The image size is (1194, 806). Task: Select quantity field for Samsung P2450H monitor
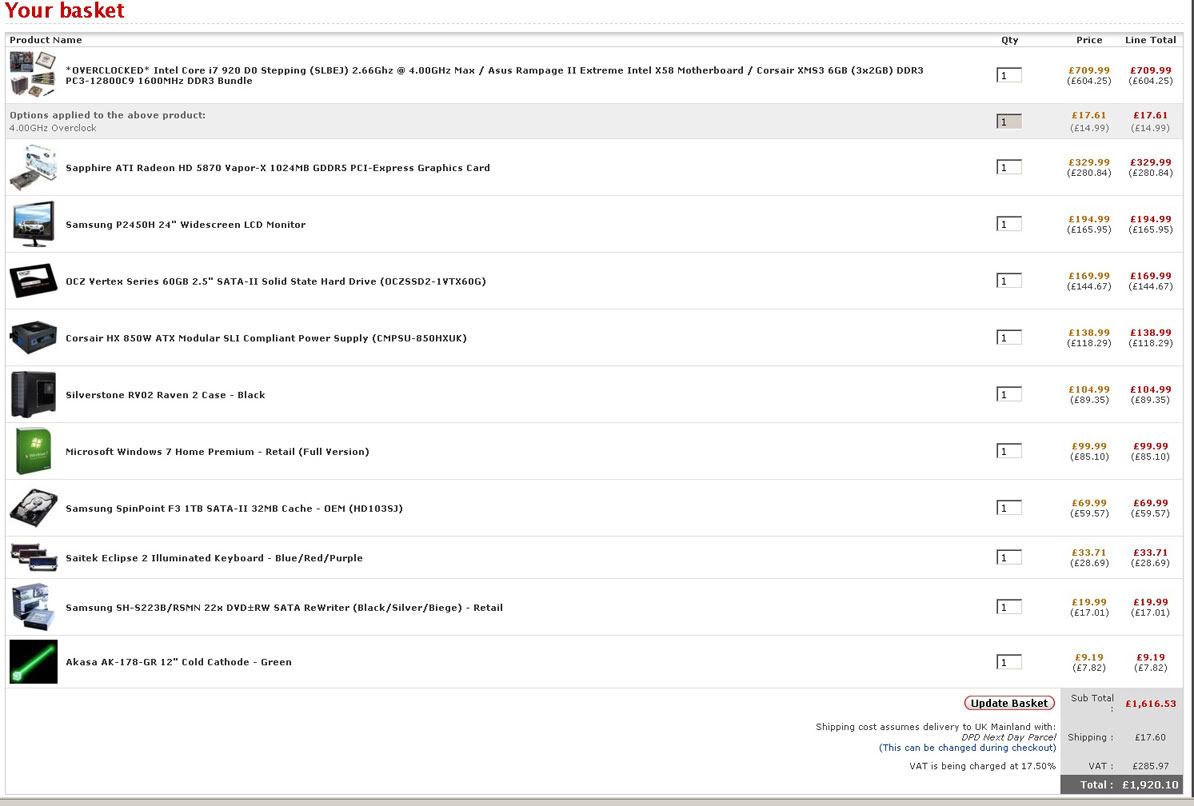click(x=1009, y=224)
